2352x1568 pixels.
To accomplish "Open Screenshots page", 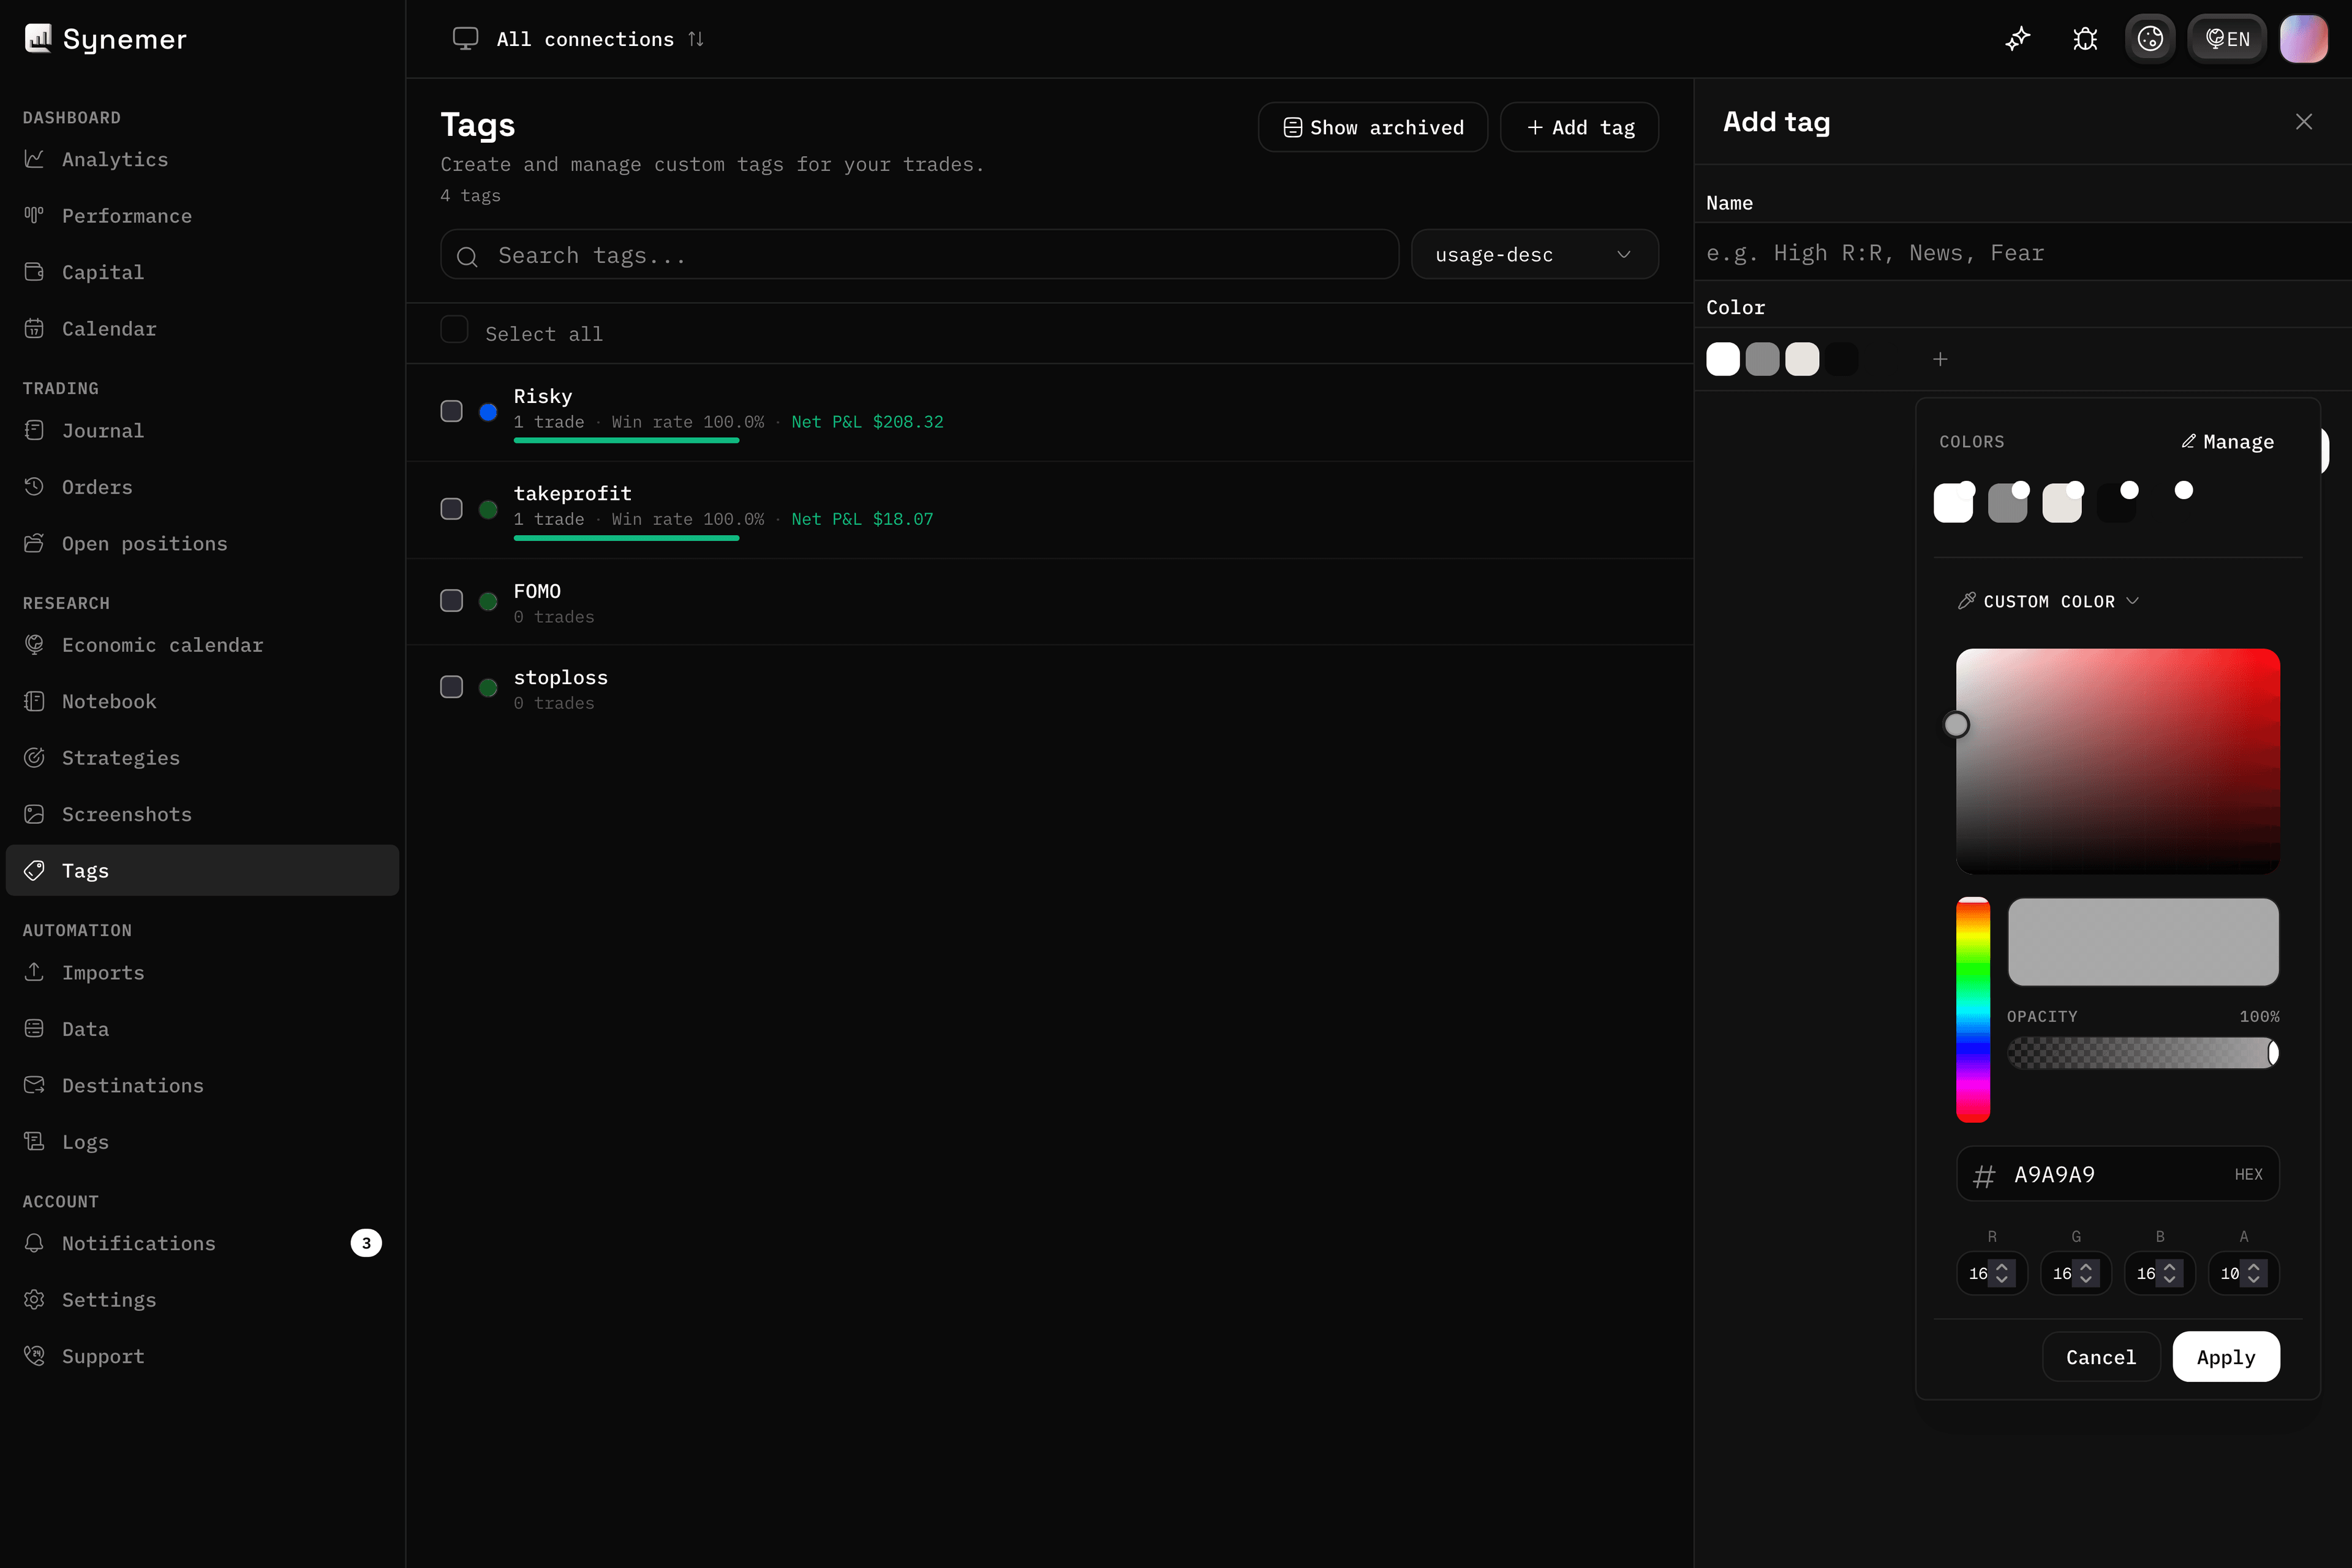I will point(202,814).
